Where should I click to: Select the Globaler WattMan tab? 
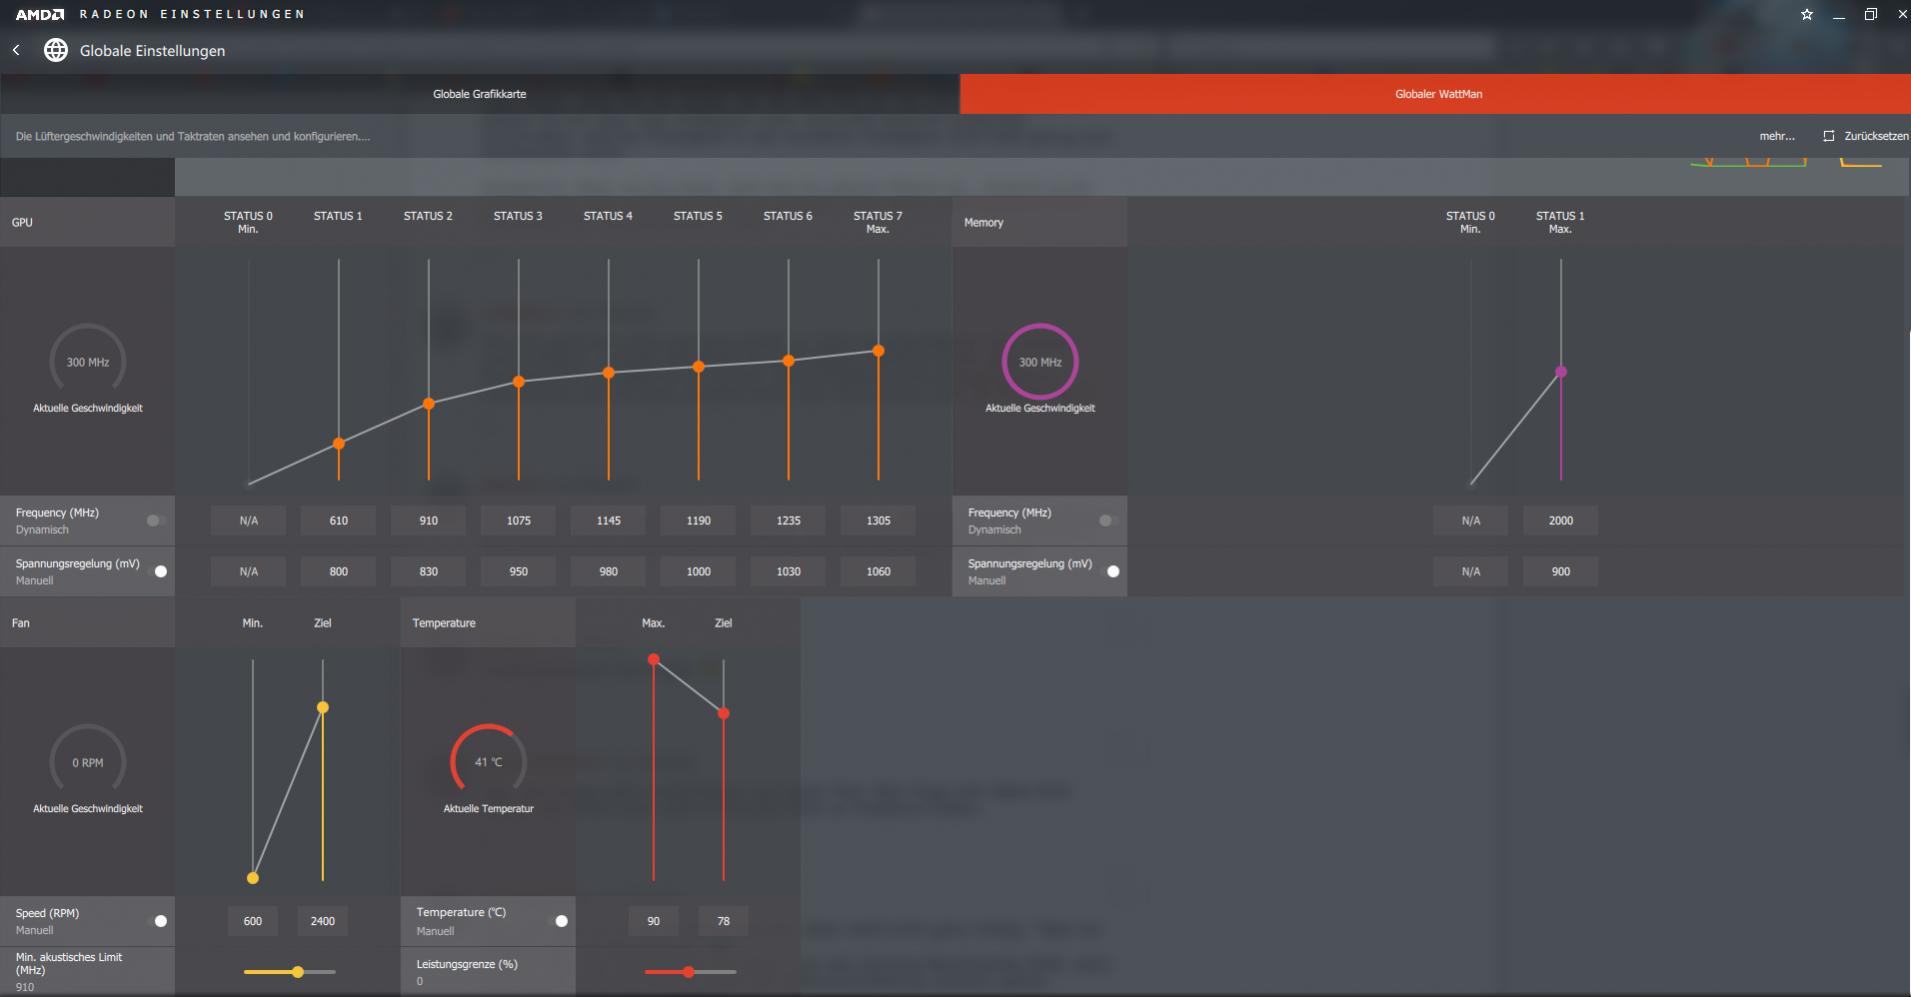coord(1436,94)
